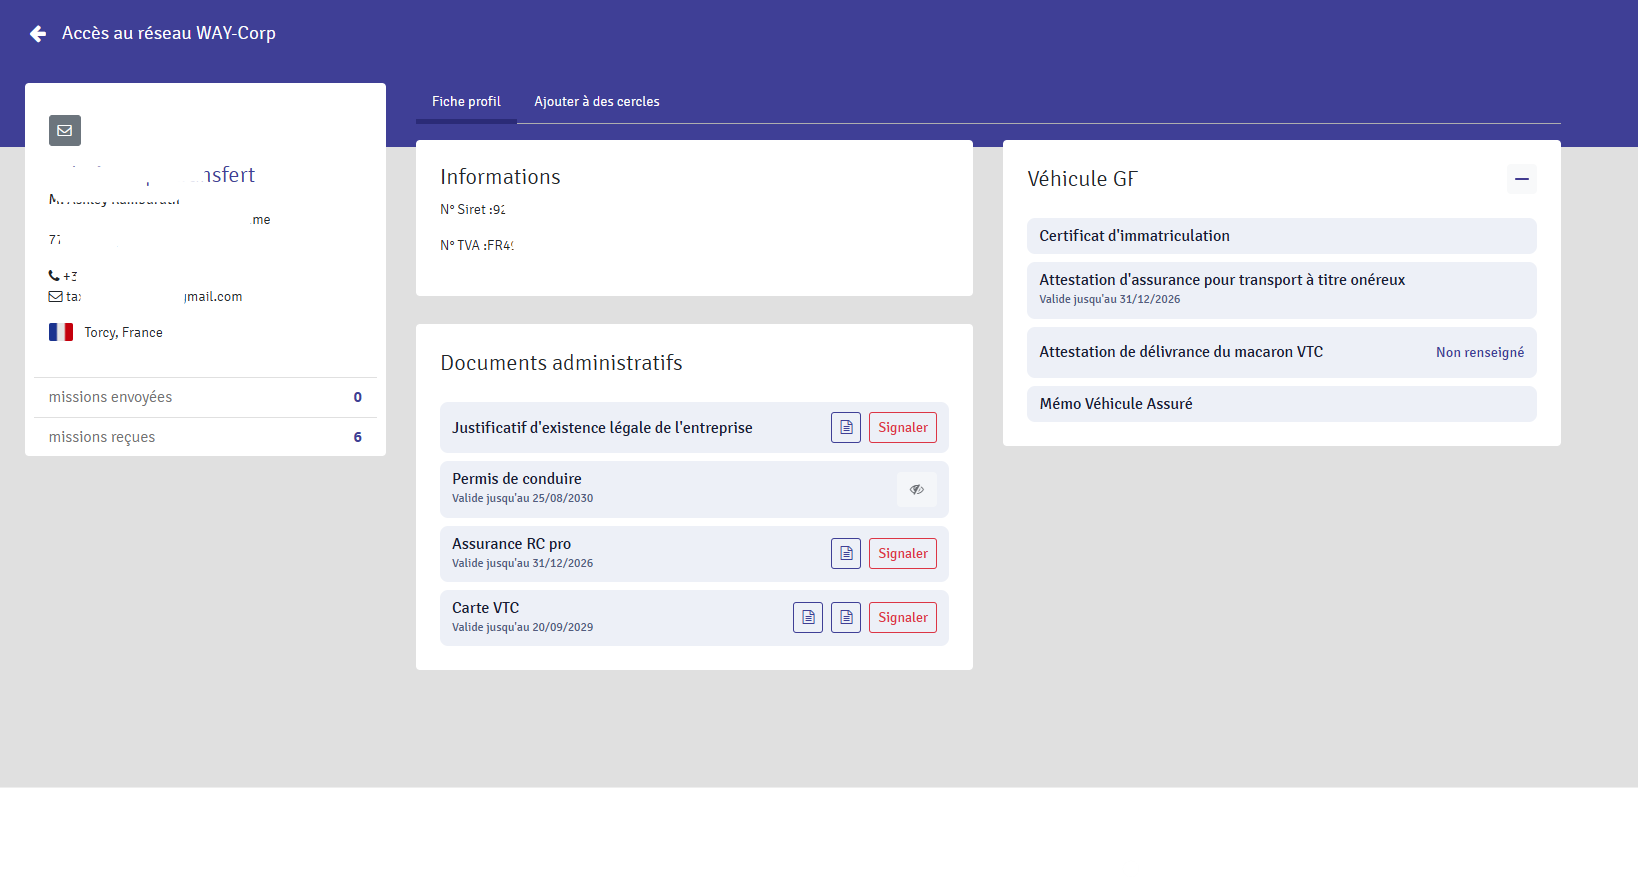Collapse the Véhicule GF panel
Screen dimensions: 1638x878
point(1521,179)
